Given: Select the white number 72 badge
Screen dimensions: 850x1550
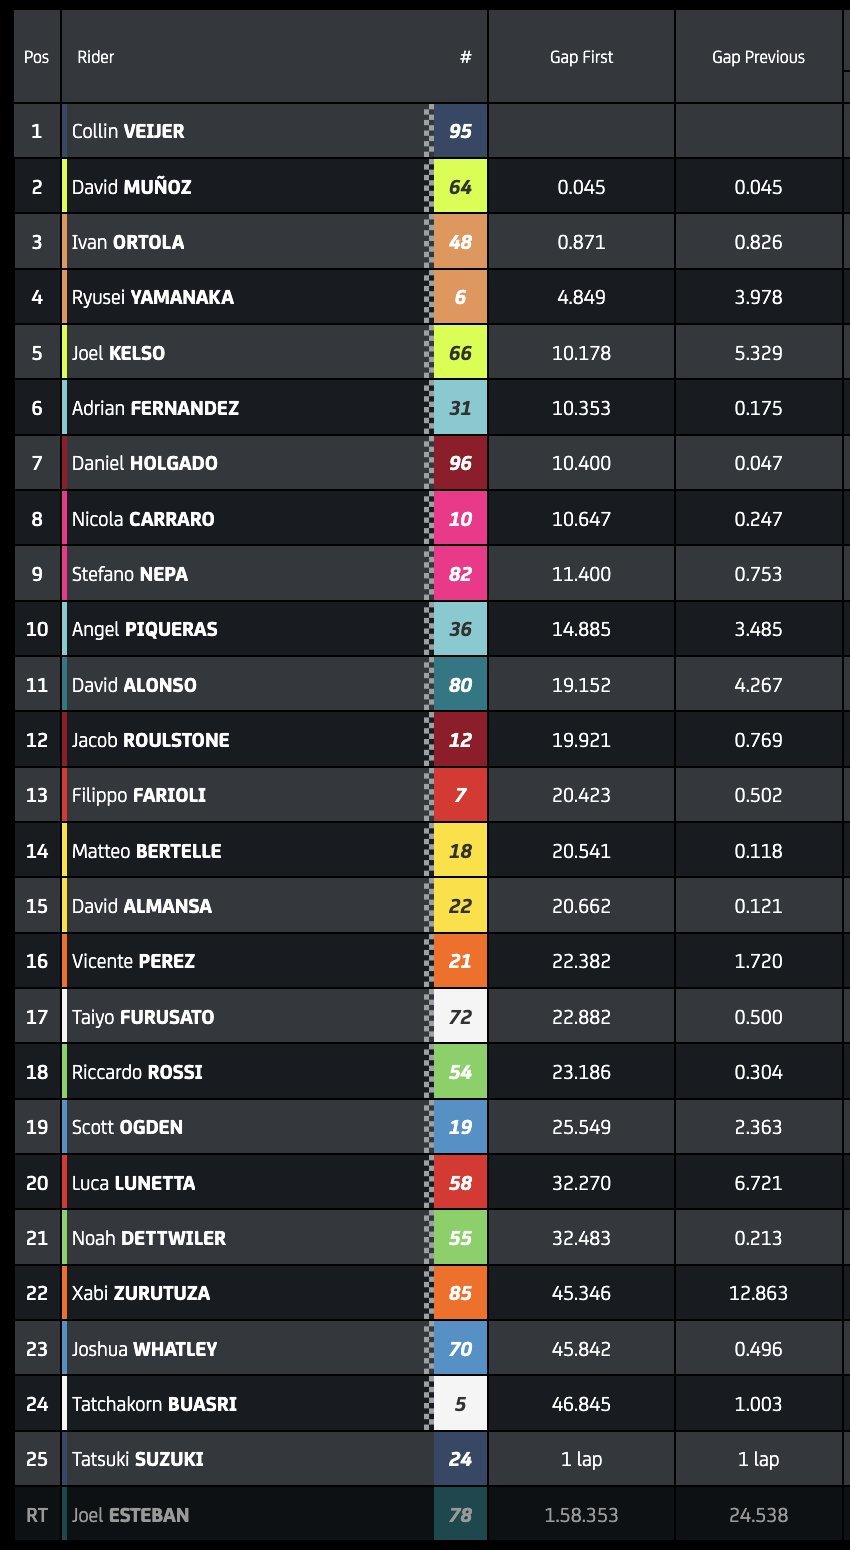Looking at the screenshot, I should coord(460,1017).
